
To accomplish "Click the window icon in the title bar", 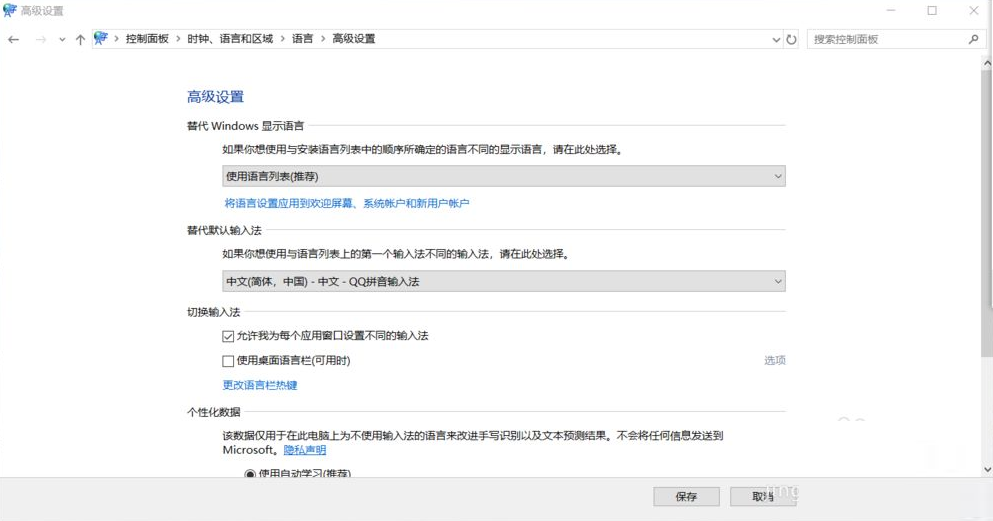I will point(10,10).
